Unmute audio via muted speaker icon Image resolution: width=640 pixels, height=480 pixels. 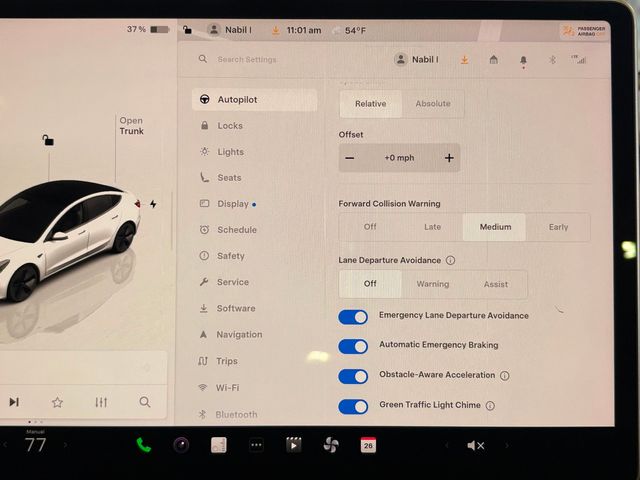coord(476,446)
